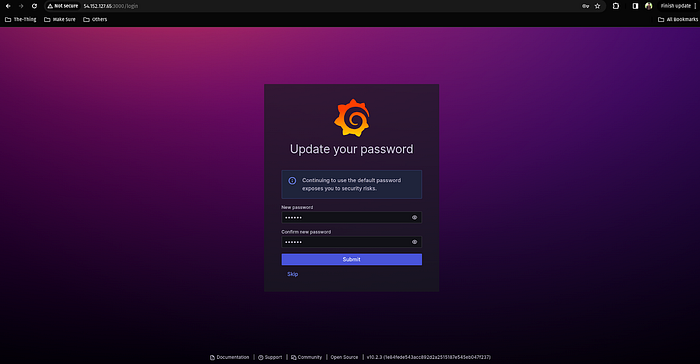Toggle the browser side panel icon
700x364 pixels.
click(x=635, y=6)
